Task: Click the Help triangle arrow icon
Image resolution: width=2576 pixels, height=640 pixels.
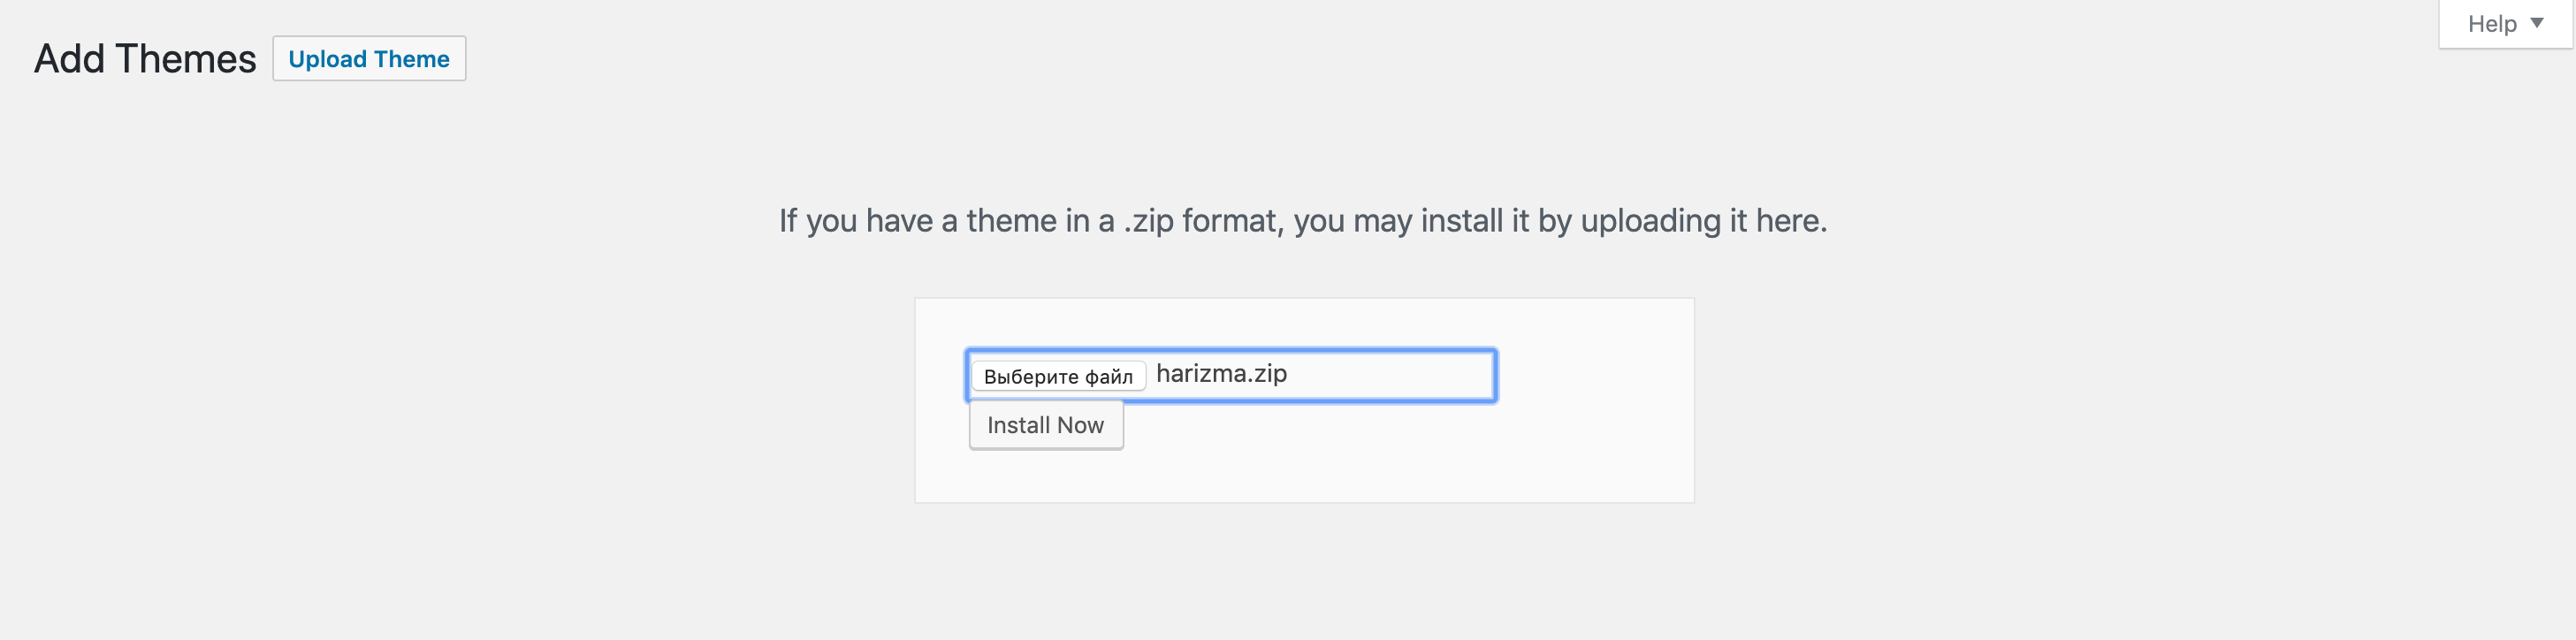Action: point(2537,23)
